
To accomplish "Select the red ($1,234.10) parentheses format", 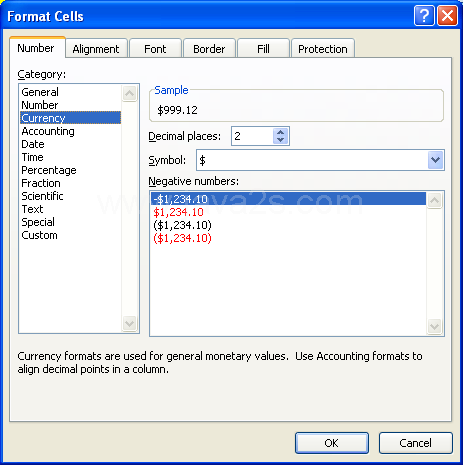I will (x=288, y=238).
